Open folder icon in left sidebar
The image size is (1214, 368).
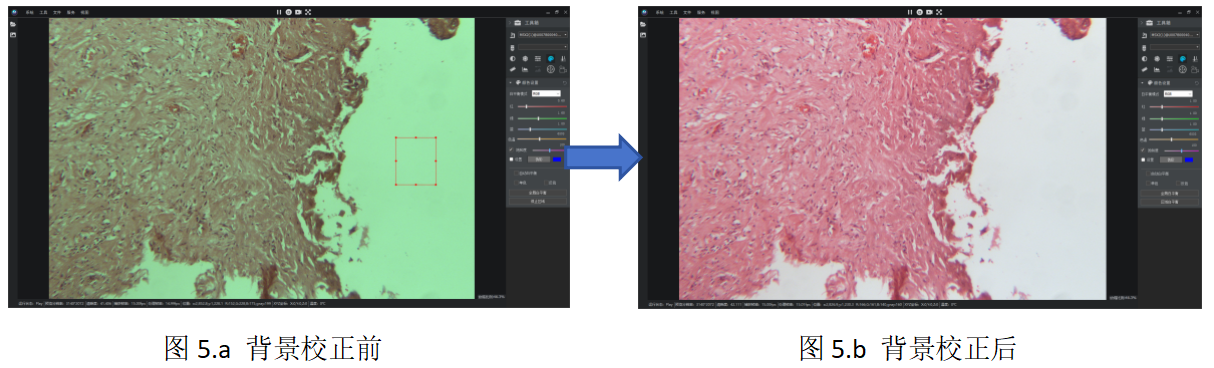[x=14, y=24]
